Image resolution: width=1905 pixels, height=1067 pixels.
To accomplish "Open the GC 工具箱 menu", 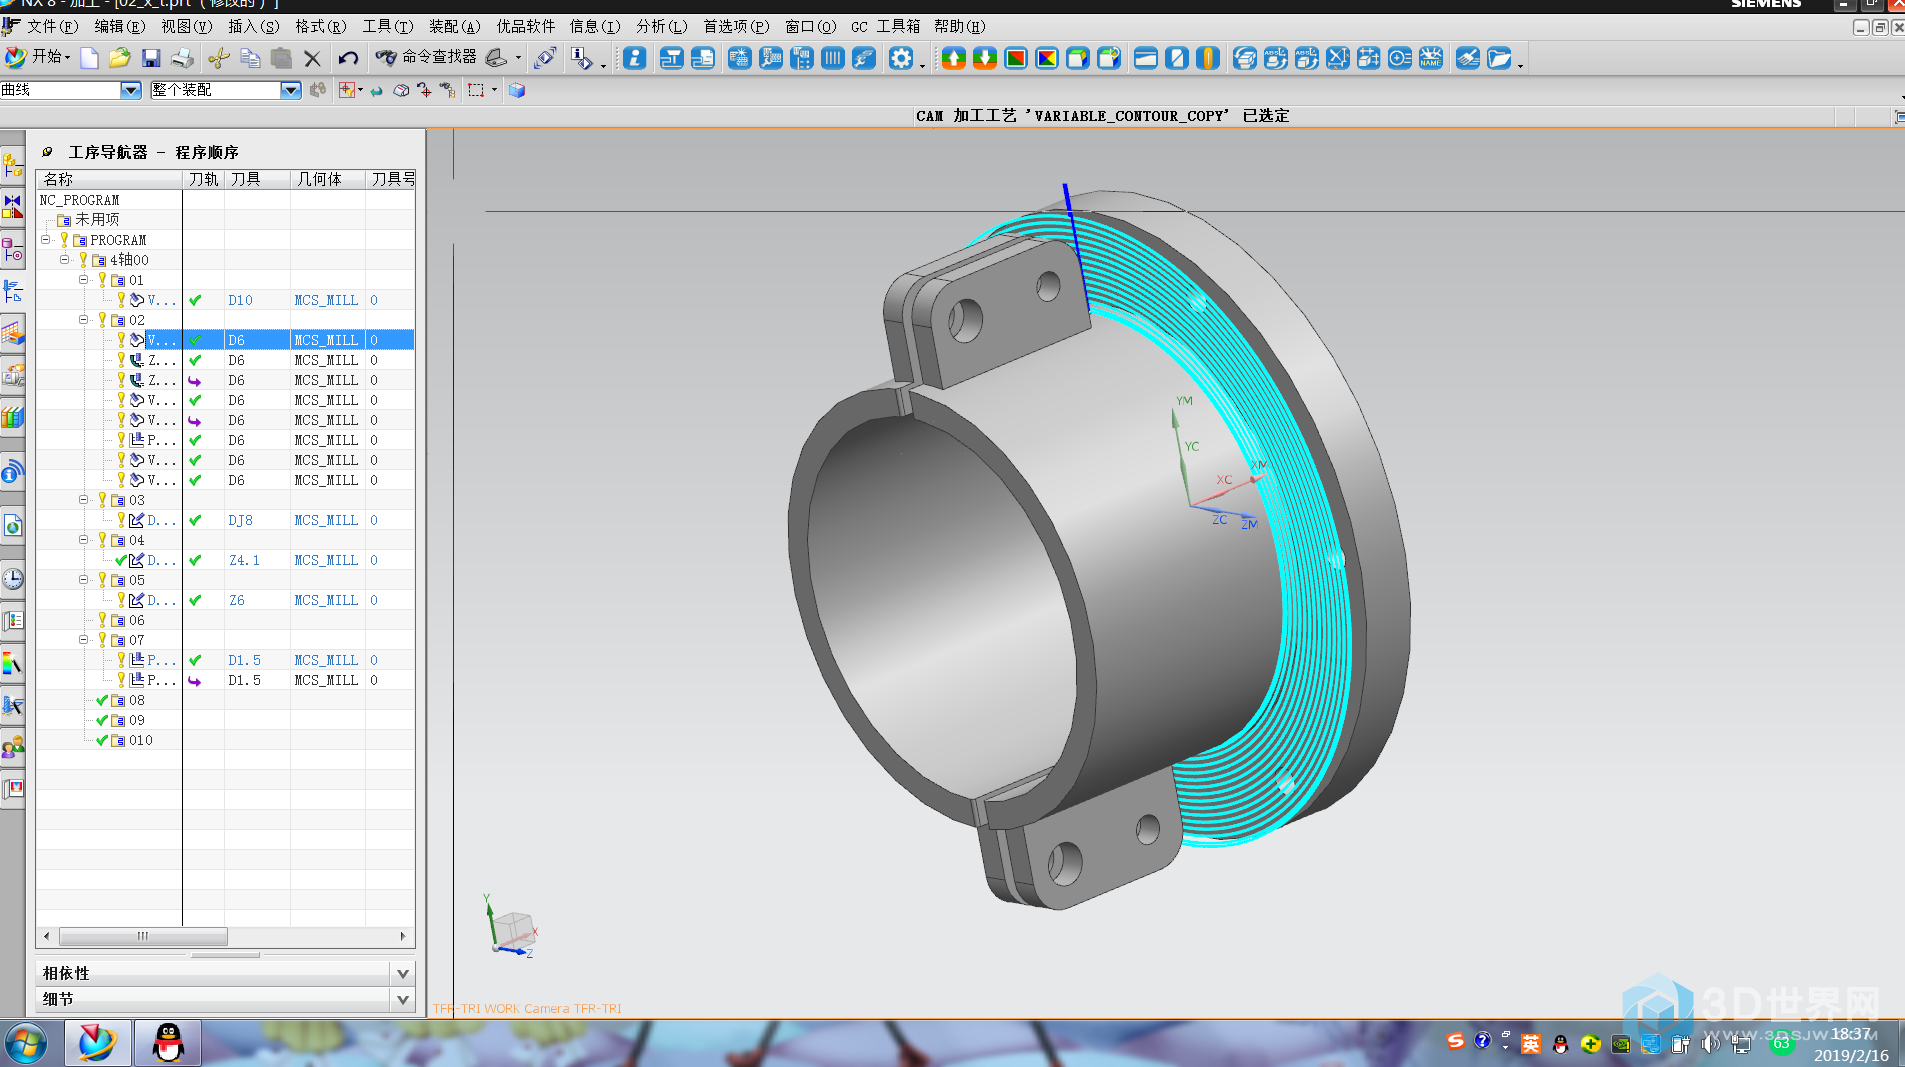I will point(885,26).
